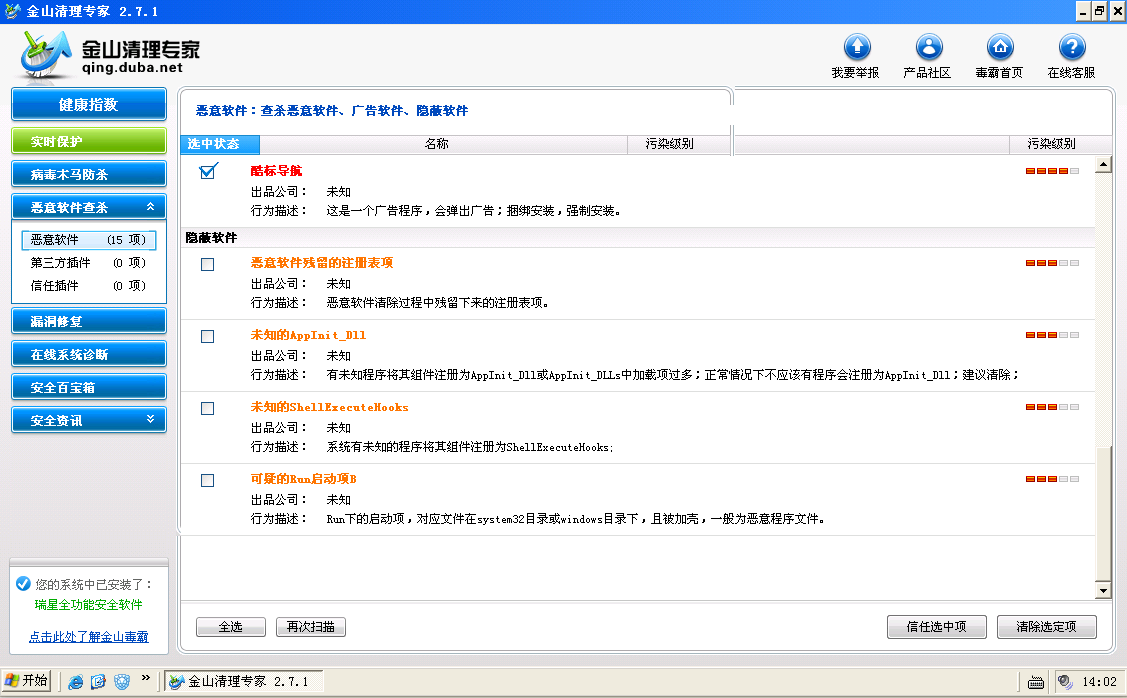The image size is (1127, 698).
Task: Collapse the 恶意软件查杀 section chevron
Action: click(x=150, y=207)
